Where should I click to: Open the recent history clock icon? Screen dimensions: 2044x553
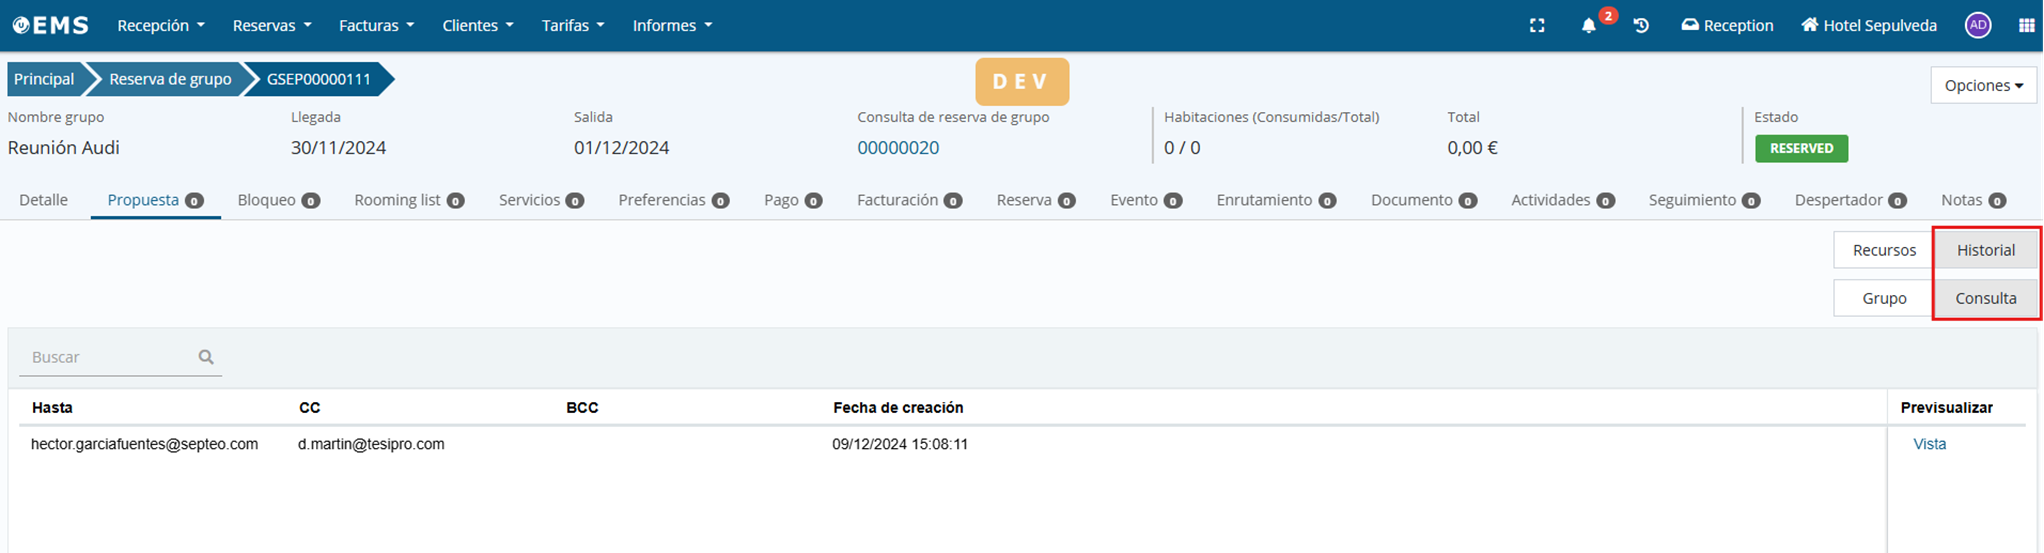tap(1641, 26)
